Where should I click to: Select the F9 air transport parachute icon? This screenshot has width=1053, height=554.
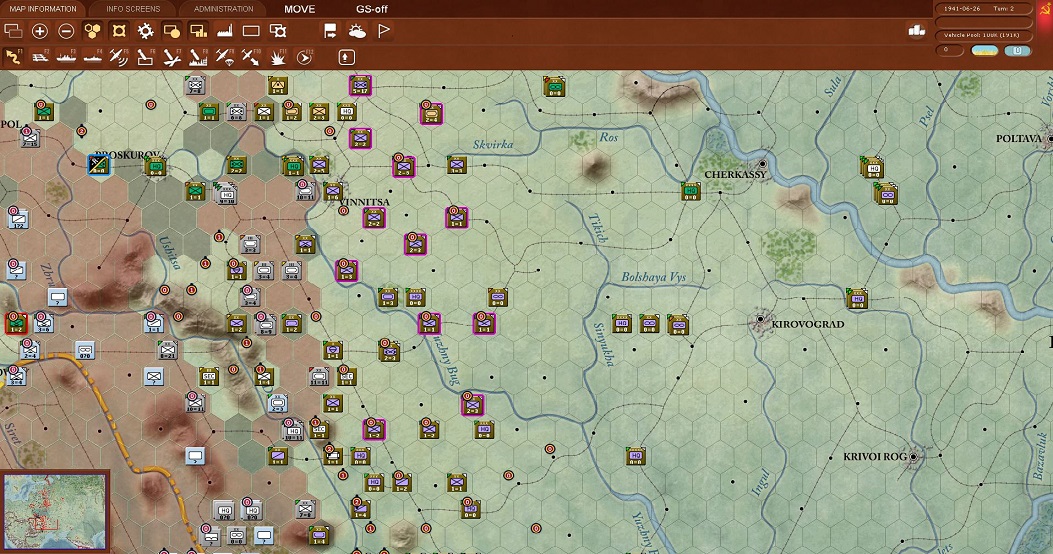(x=224, y=58)
